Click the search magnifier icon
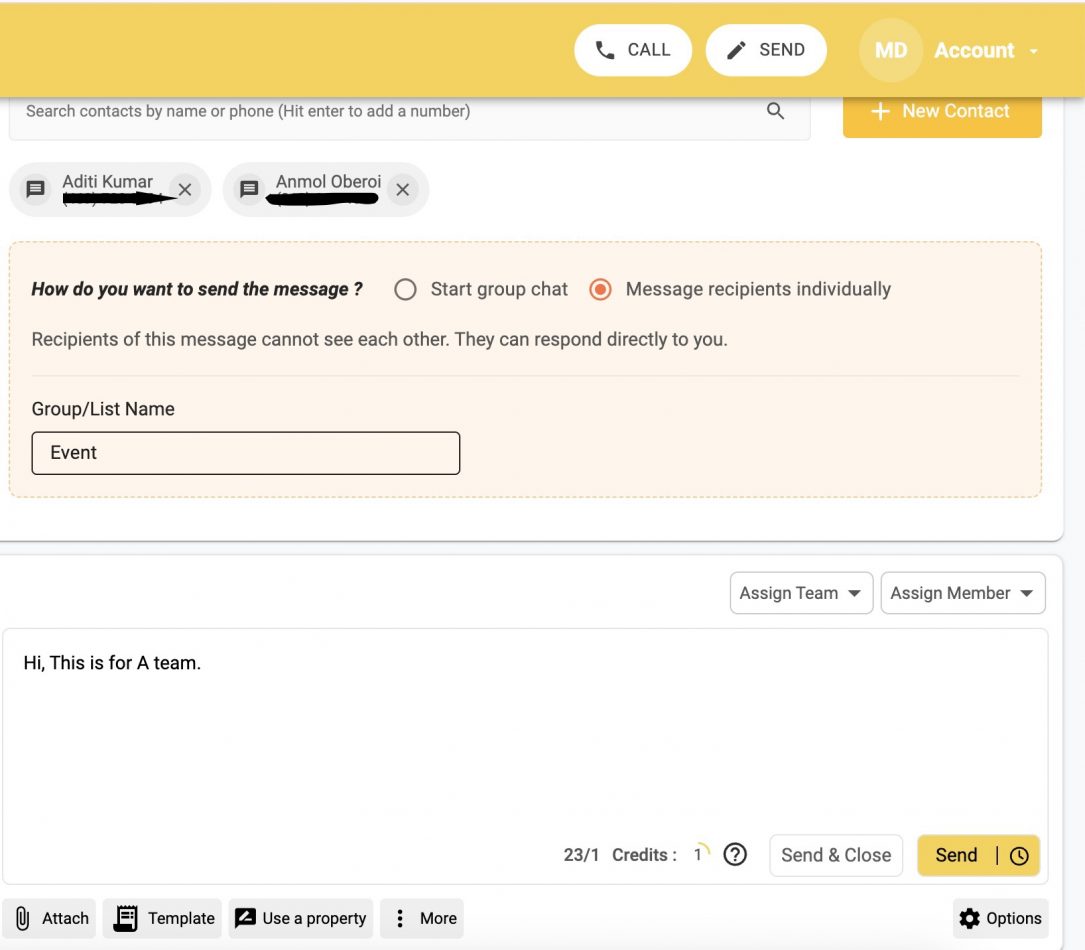Image resolution: width=1085 pixels, height=950 pixels. [775, 111]
